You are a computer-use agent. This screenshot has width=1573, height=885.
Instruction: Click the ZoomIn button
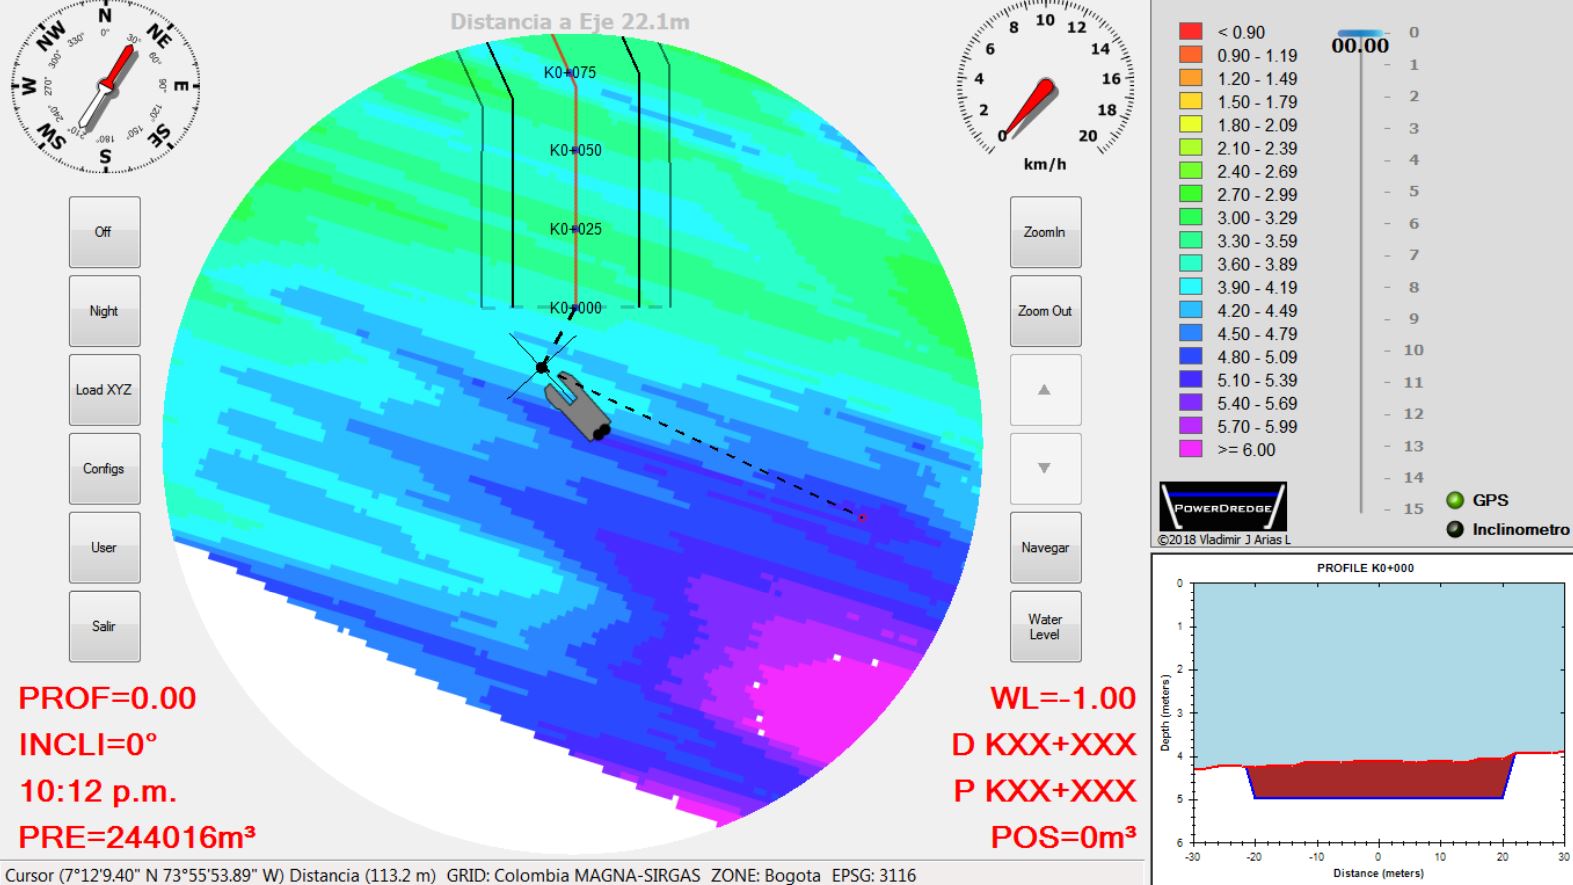pos(1045,232)
